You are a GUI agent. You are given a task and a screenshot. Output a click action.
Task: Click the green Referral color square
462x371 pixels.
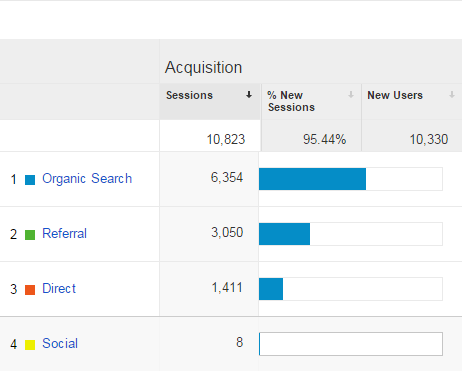click(x=30, y=235)
